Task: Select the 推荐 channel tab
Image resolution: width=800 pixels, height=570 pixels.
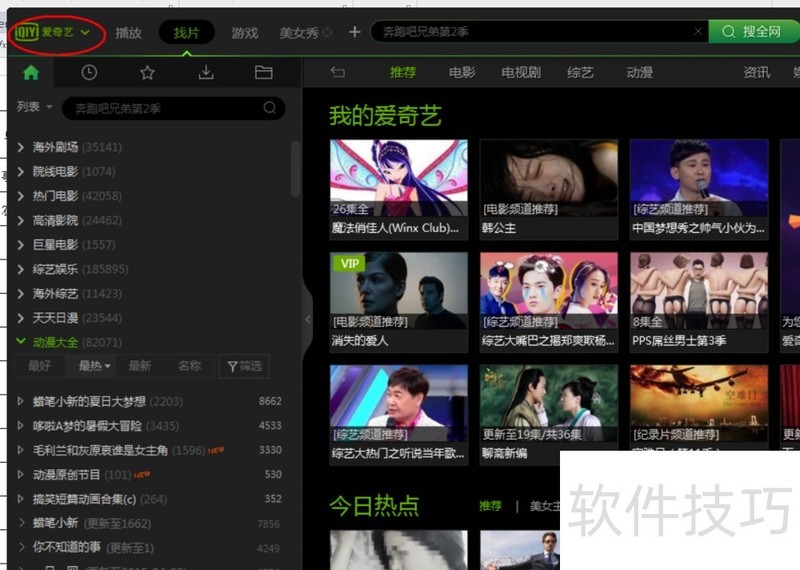Action: coord(403,72)
